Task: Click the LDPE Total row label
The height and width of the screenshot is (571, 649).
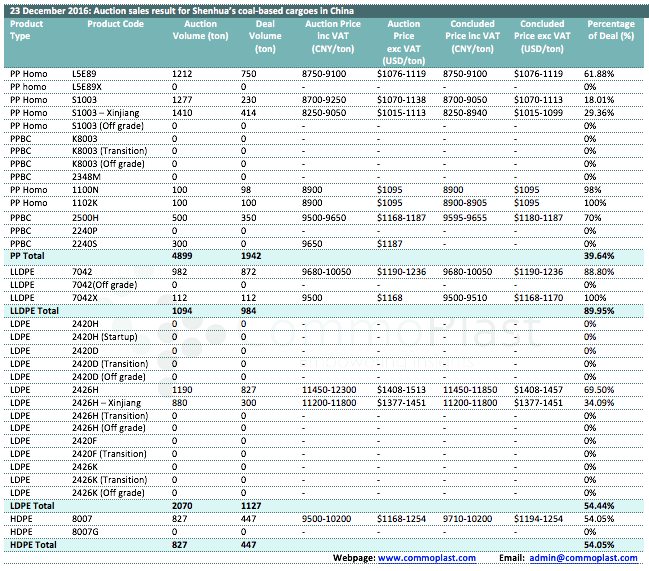Action: (x=32, y=506)
